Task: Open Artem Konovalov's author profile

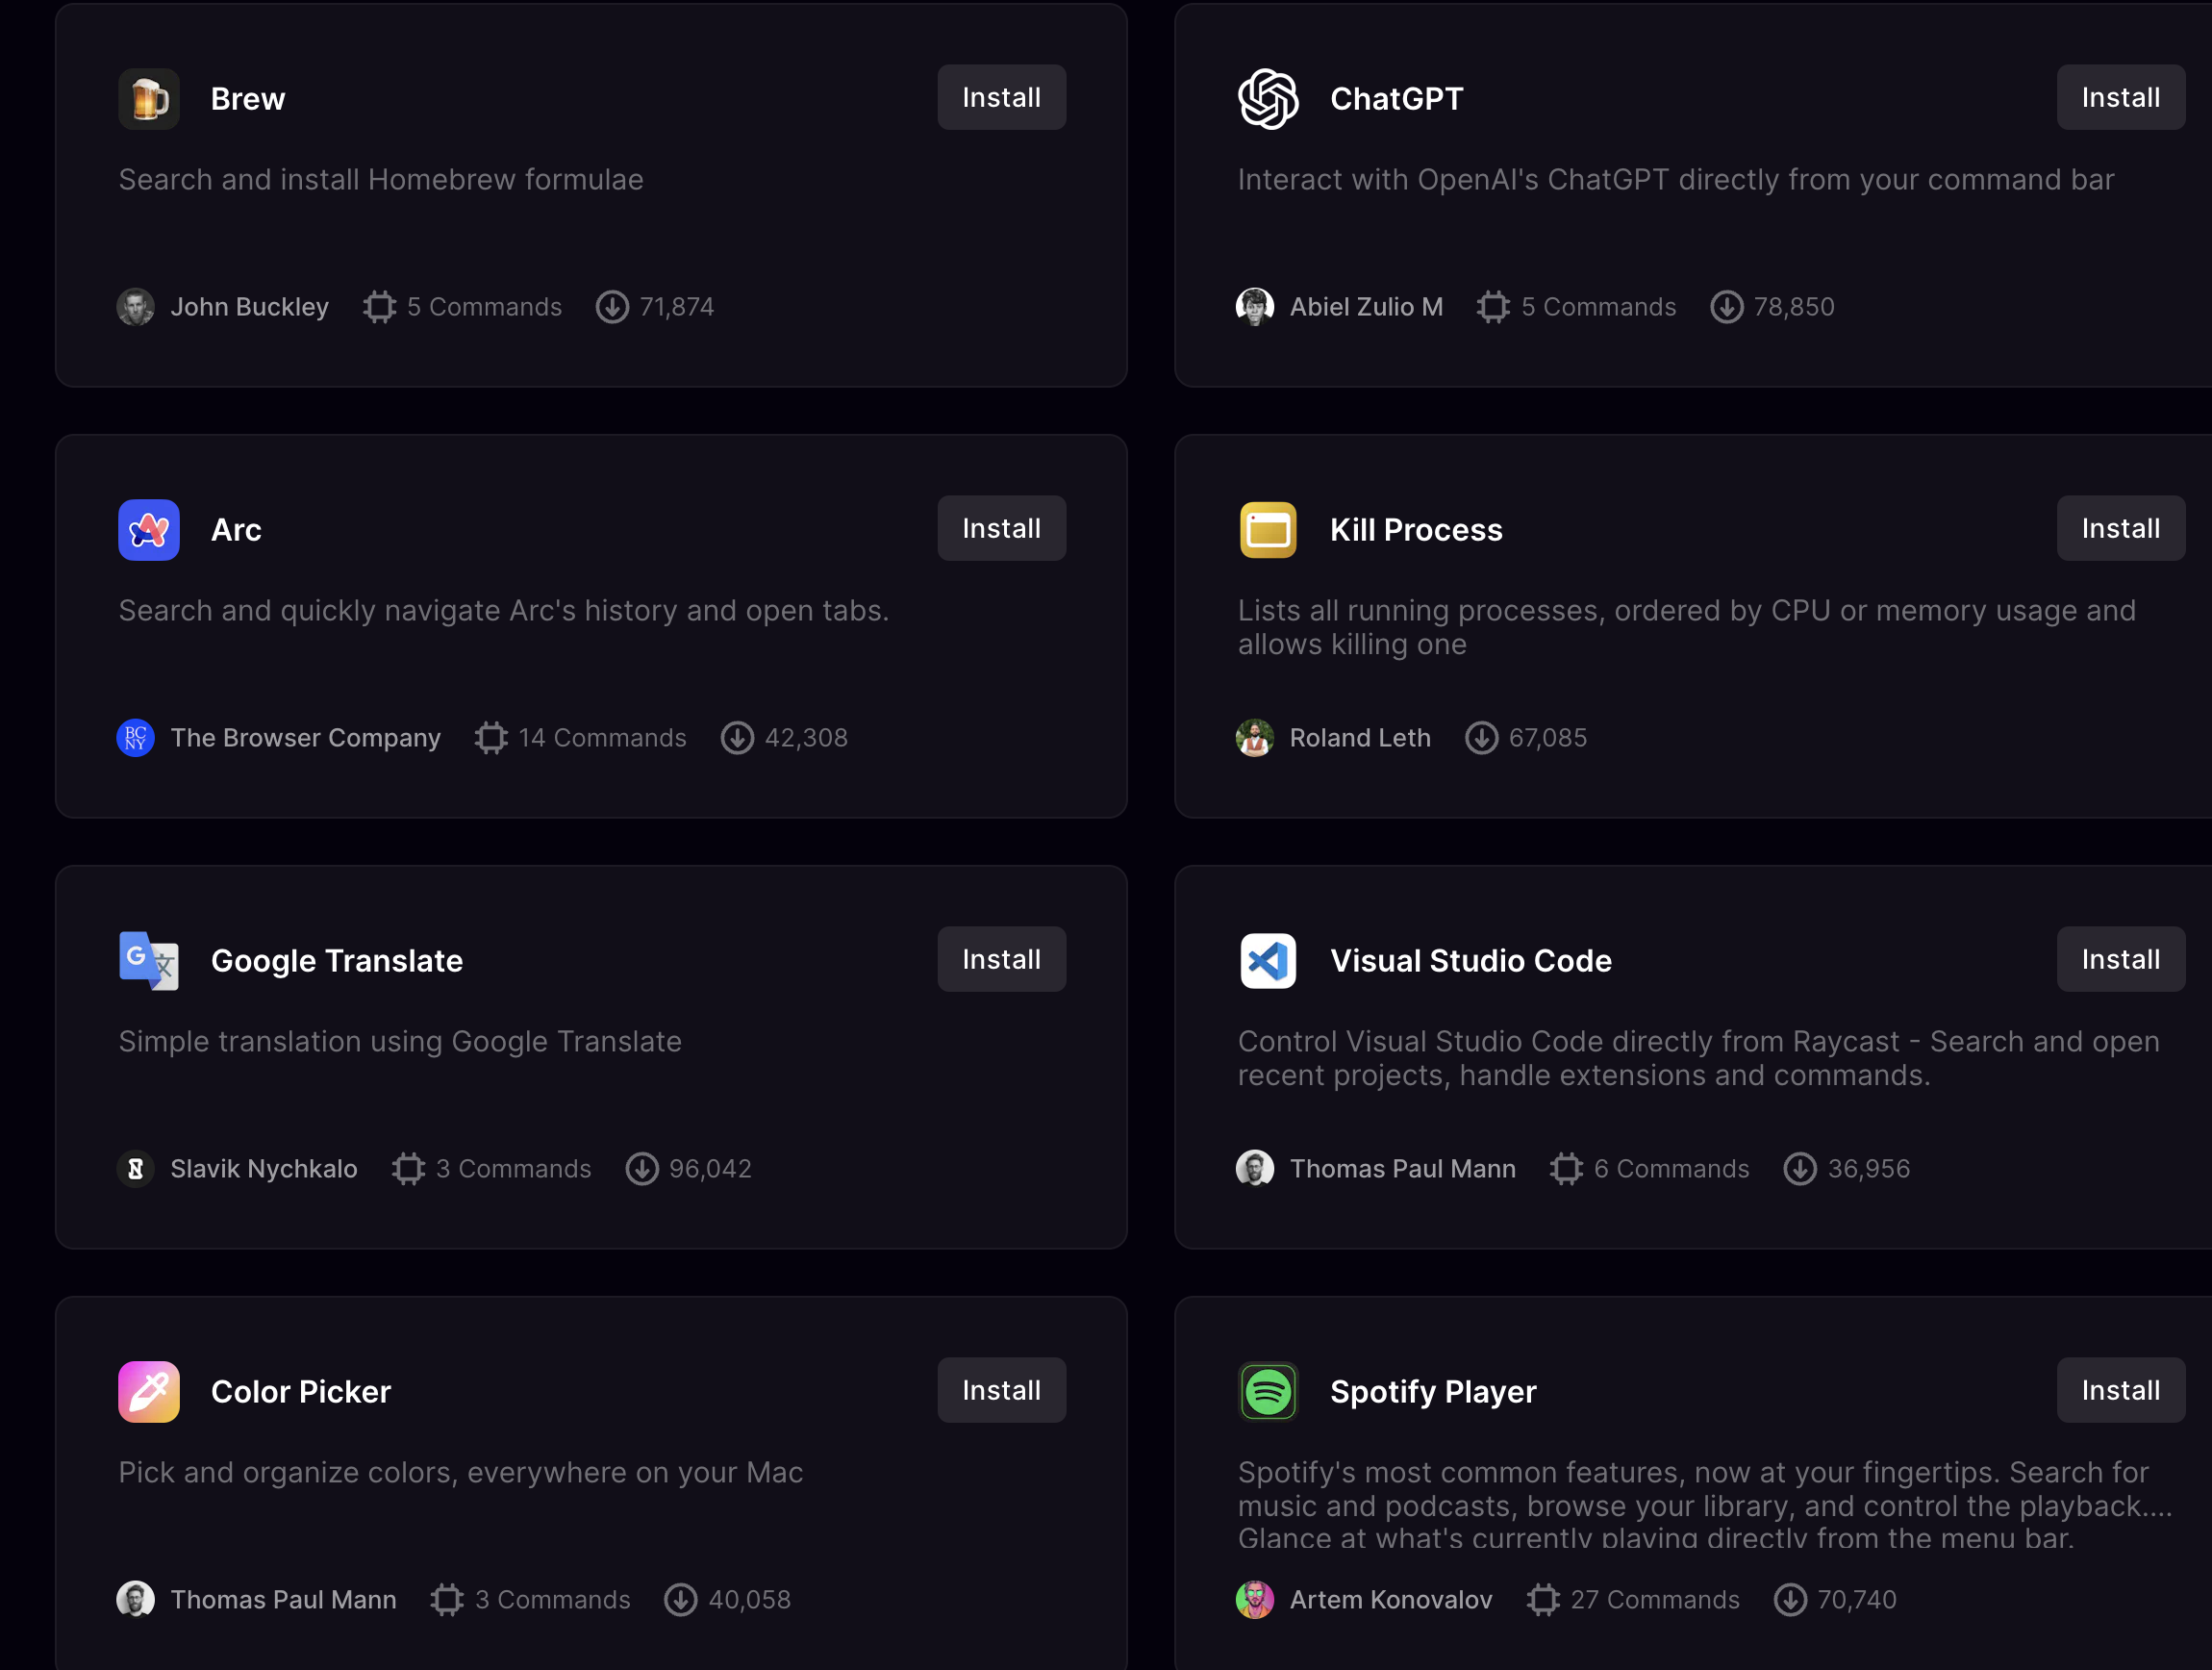Action: 1390,1600
